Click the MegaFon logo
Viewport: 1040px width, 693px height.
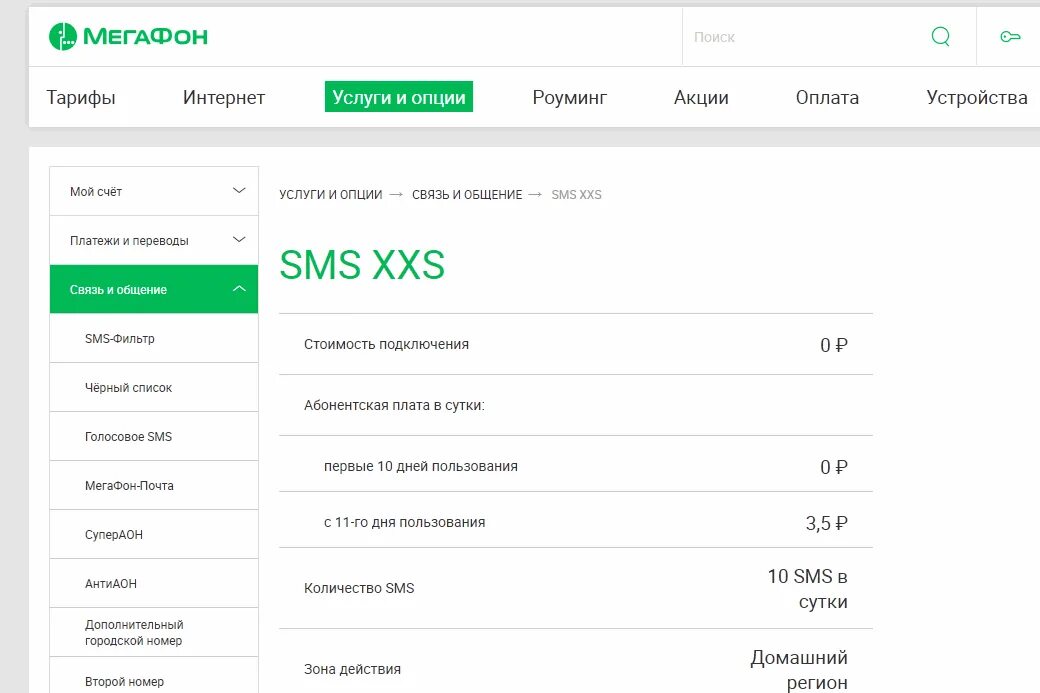click(x=128, y=36)
